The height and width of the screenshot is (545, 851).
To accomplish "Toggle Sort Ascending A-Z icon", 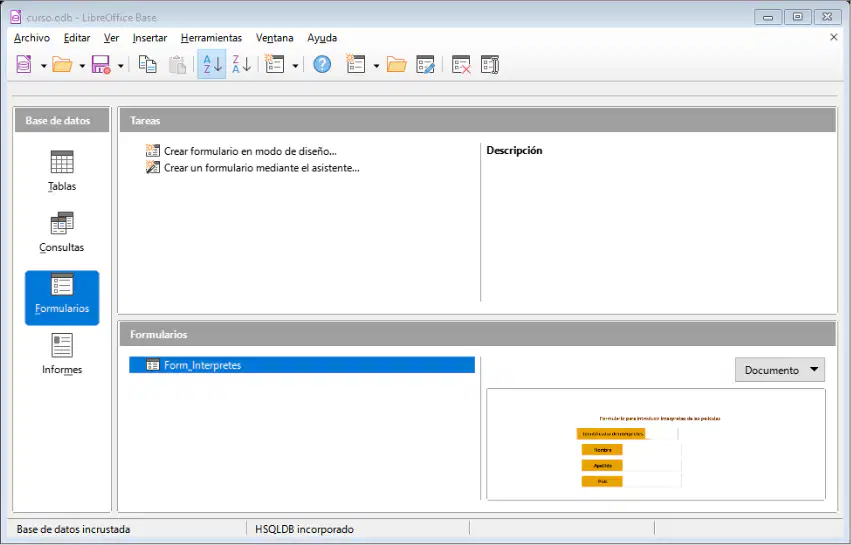I will click(212, 65).
